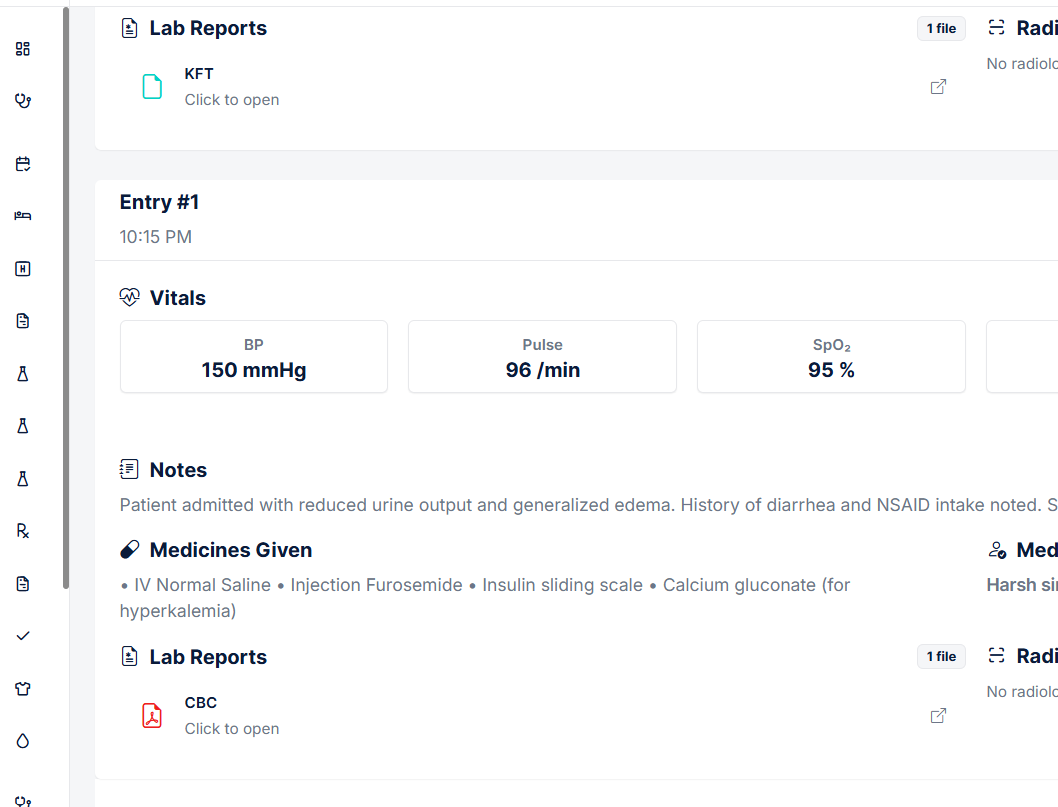Click the SpO₂ 95 % vitals card

[831, 357]
